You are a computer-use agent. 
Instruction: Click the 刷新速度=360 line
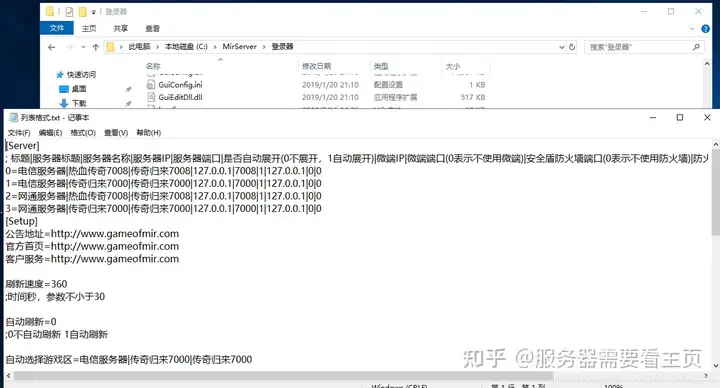36,284
